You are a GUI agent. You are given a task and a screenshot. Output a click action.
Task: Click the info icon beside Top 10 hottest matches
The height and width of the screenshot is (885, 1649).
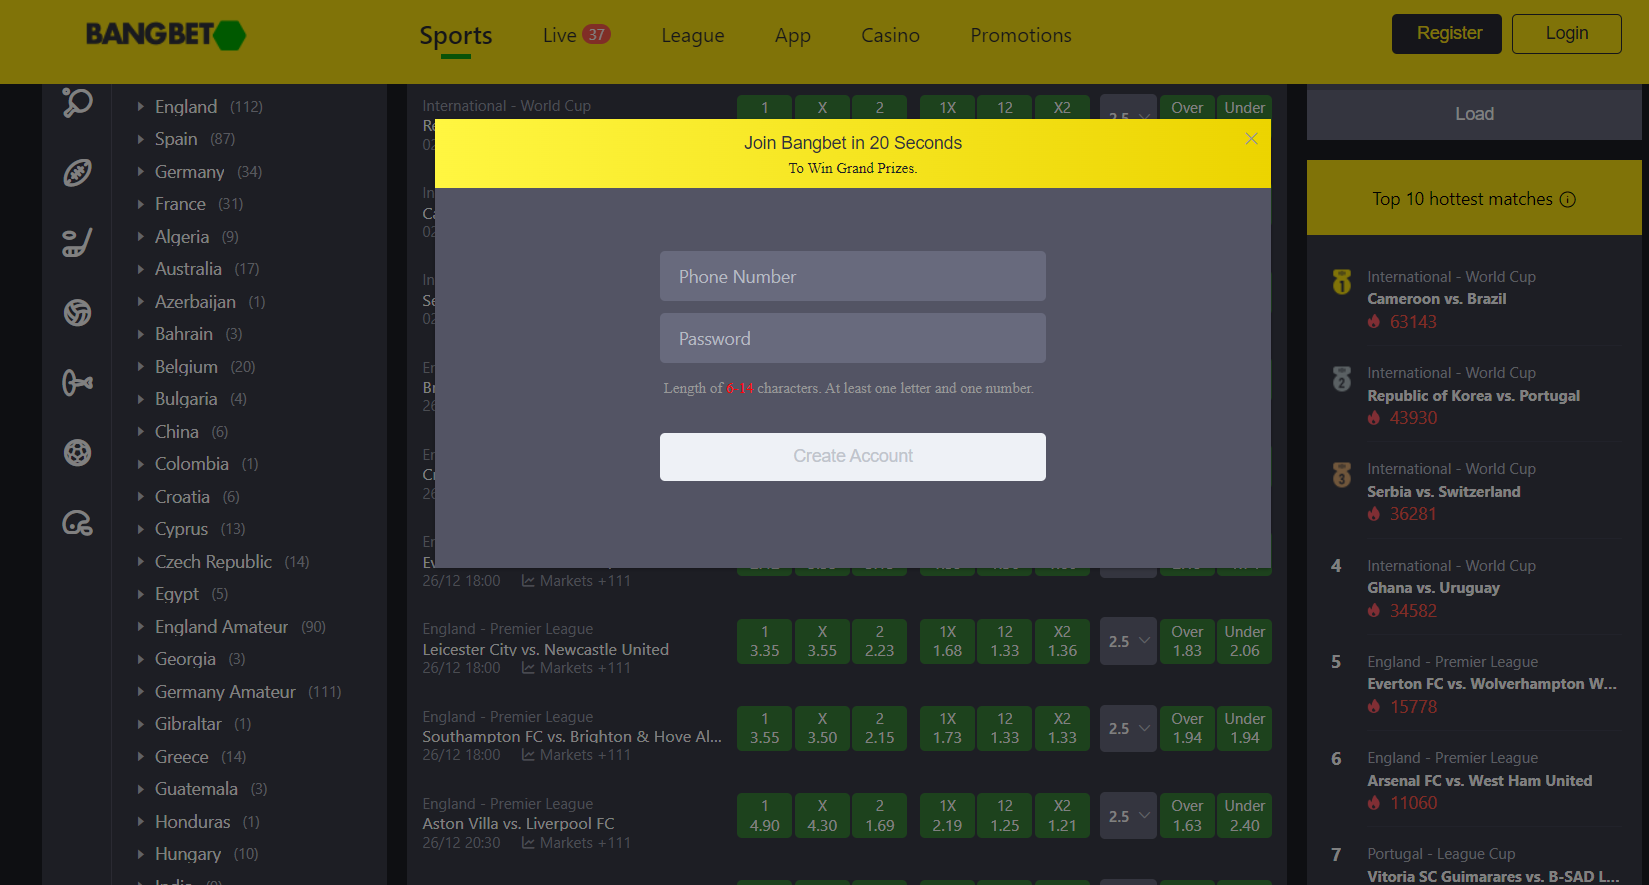tap(1568, 199)
